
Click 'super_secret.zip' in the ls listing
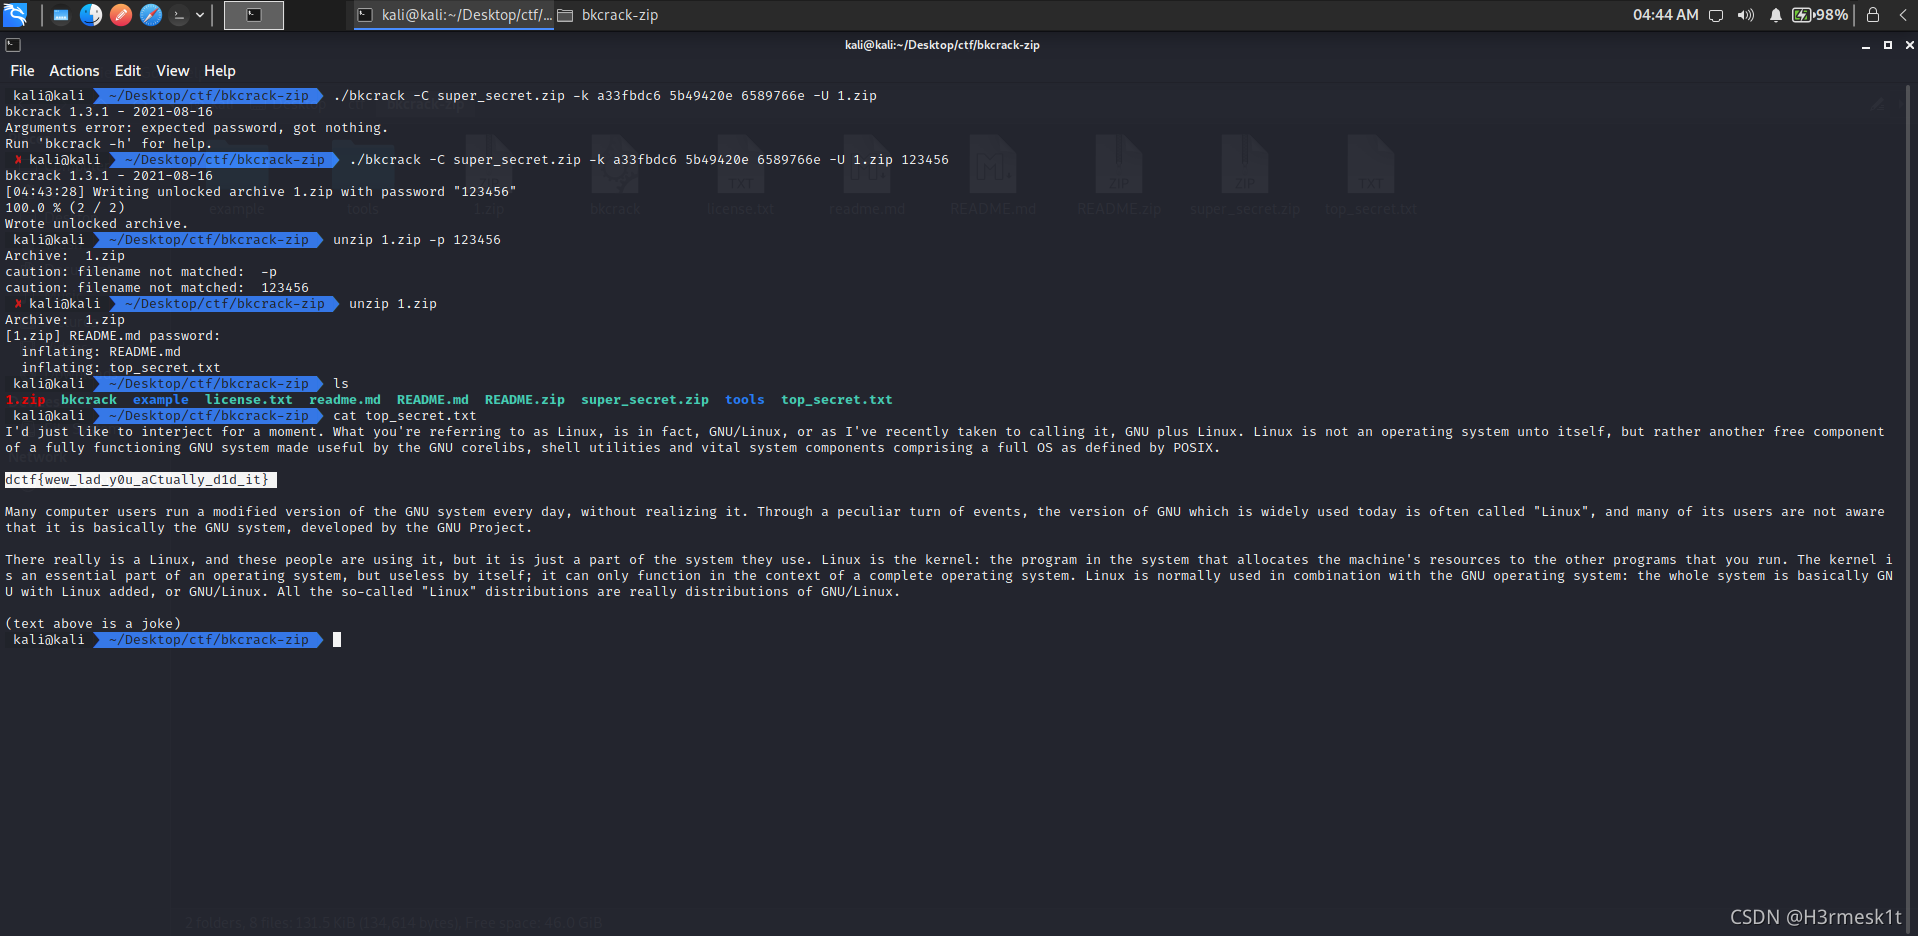[x=645, y=400]
